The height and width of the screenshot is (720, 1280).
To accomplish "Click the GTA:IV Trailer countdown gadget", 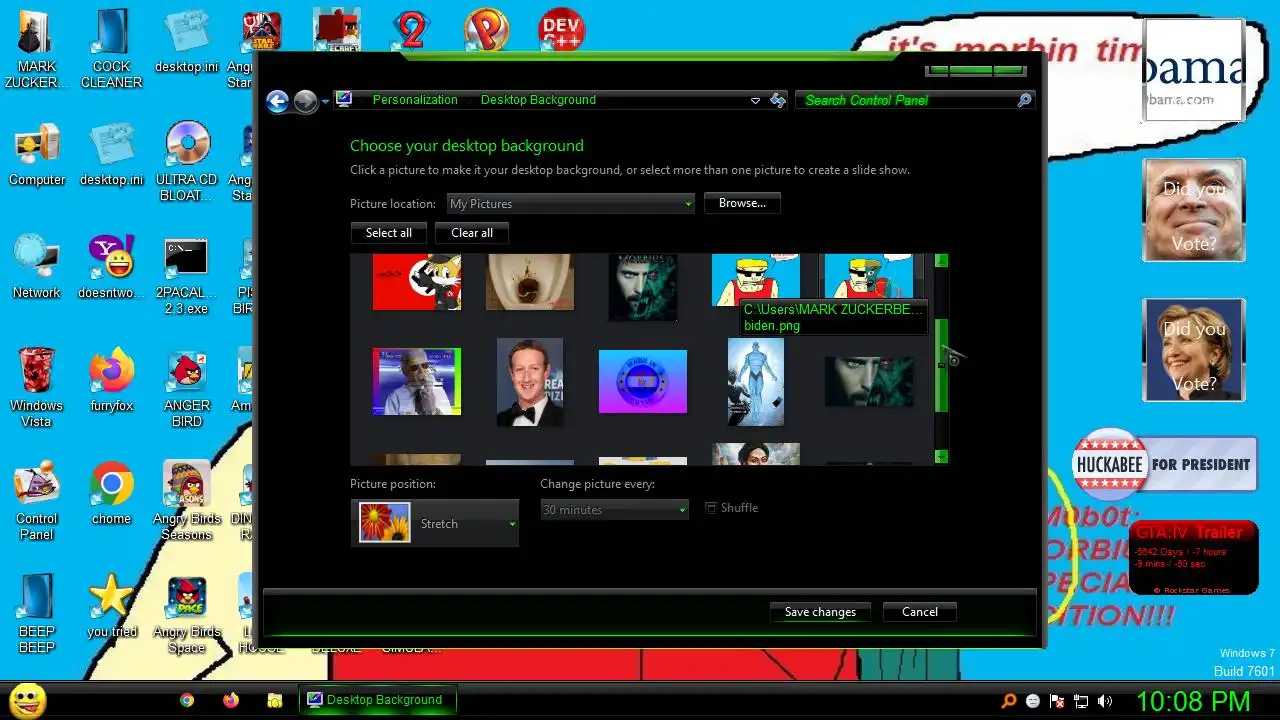I will (x=1194, y=558).
